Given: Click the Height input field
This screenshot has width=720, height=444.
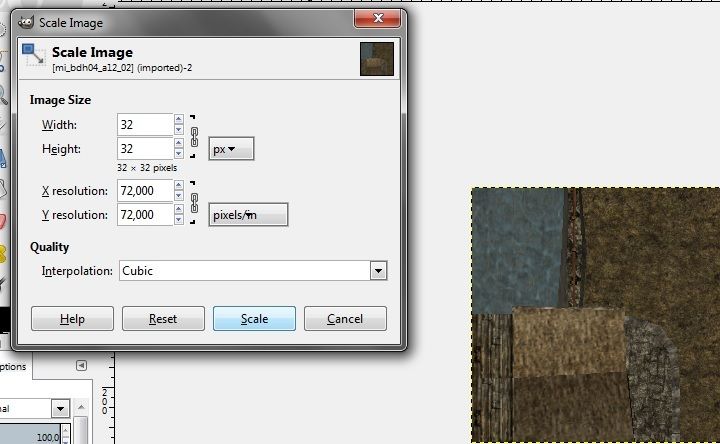Looking at the screenshot, I should (x=144, y=149).
